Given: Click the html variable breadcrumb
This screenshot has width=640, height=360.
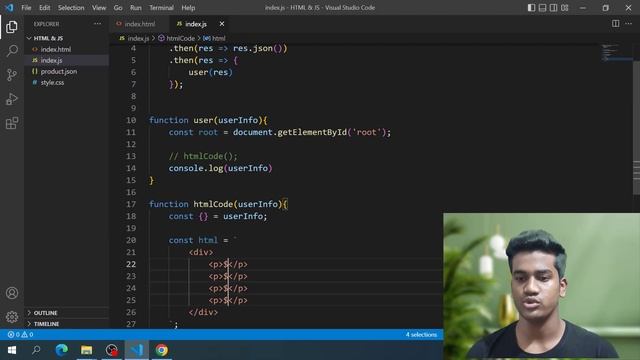Looking at the screenshot, I should 215,38.
